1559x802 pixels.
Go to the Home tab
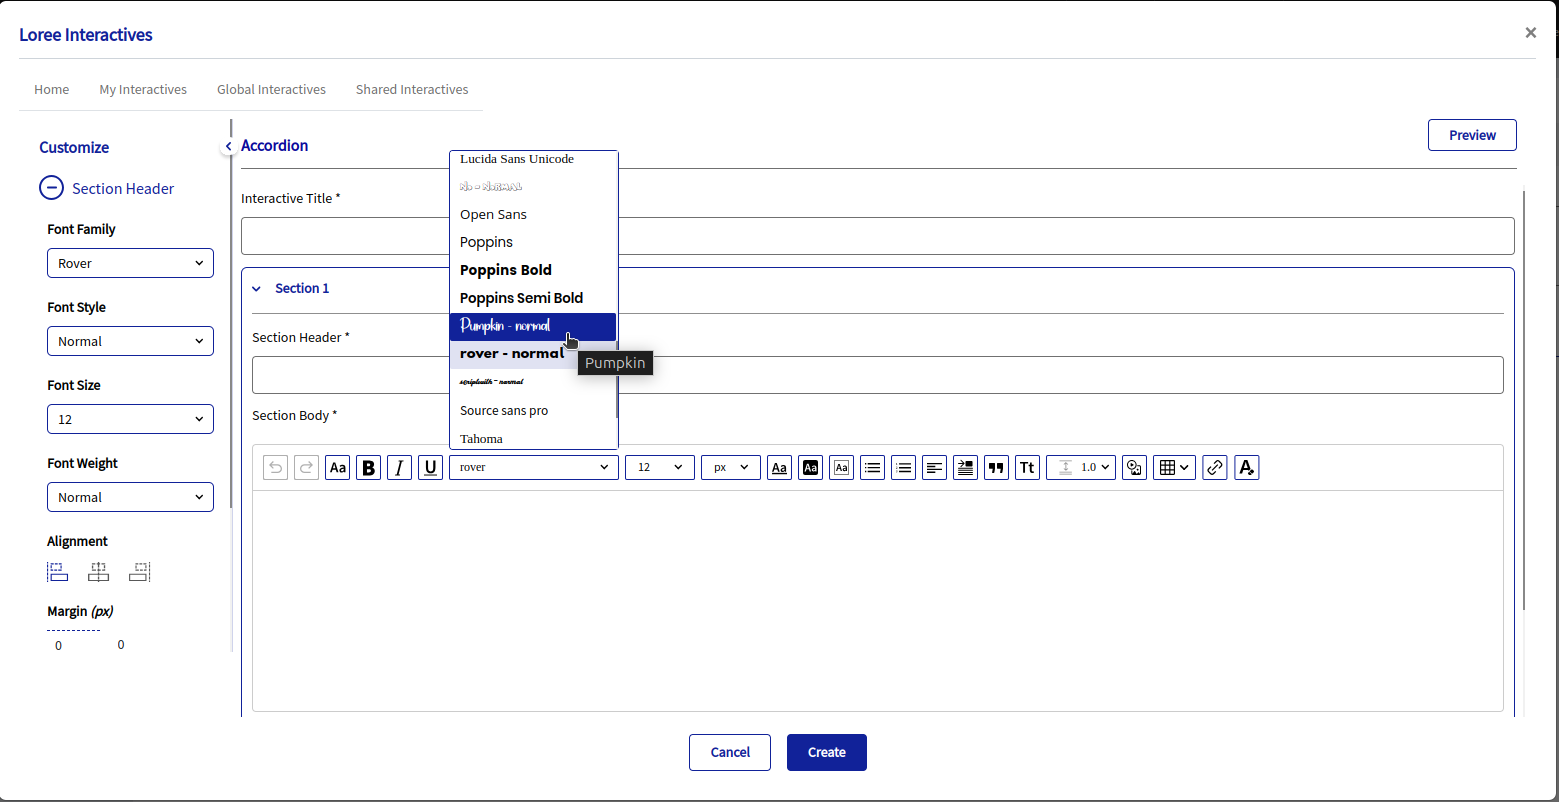click(52, 89)
